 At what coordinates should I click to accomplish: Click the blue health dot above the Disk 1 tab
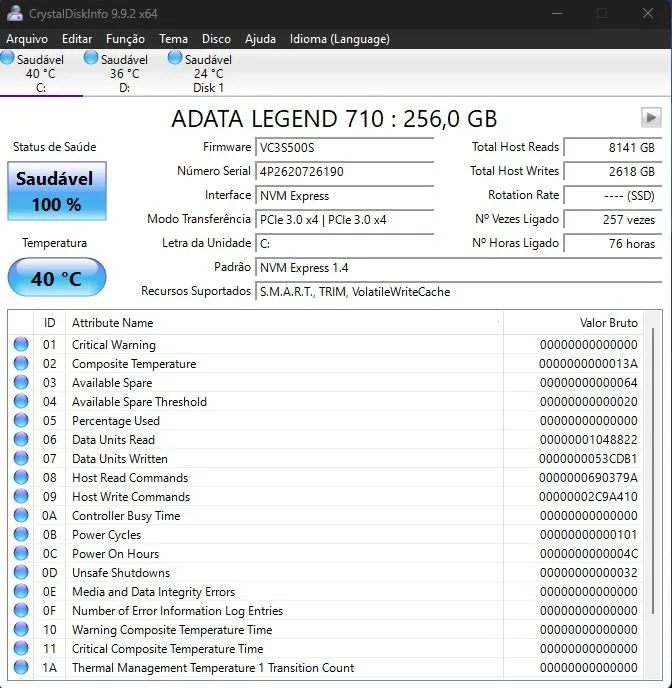point(175,57)
